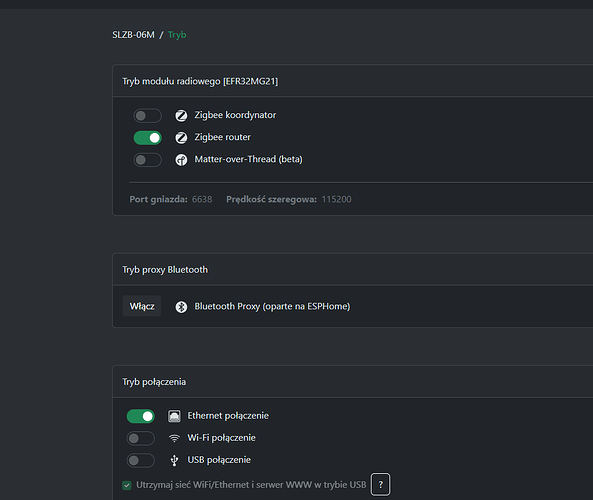Open the question mark help icon
Screen dimensions: 593x500
pos(380,484)
